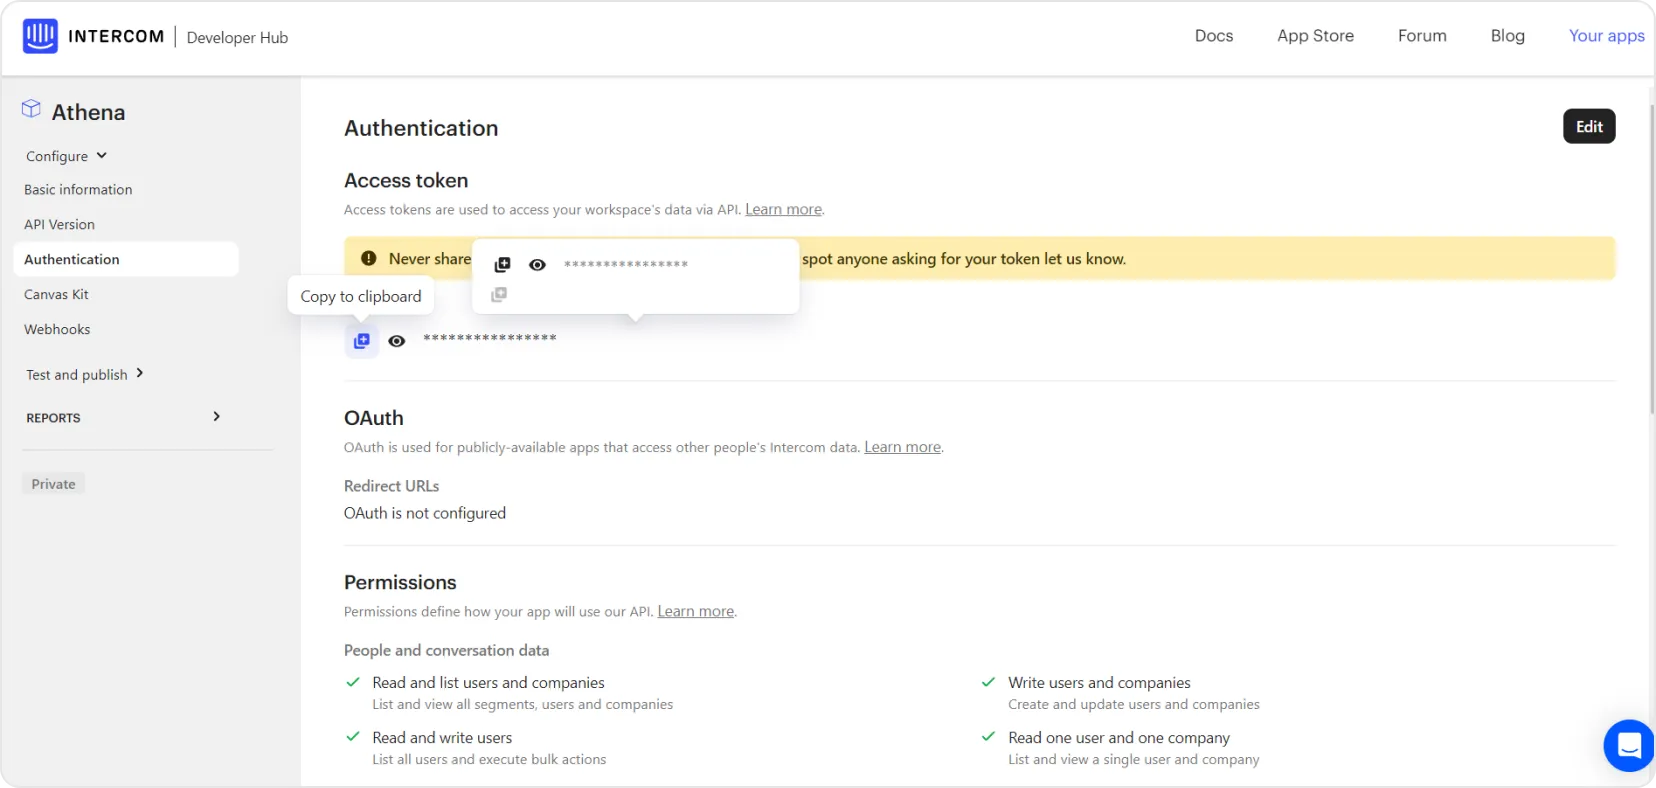The image size is (1656, 788).
Task: Click checkmark beside Read and list users
Action: click(x=353, y=682)
